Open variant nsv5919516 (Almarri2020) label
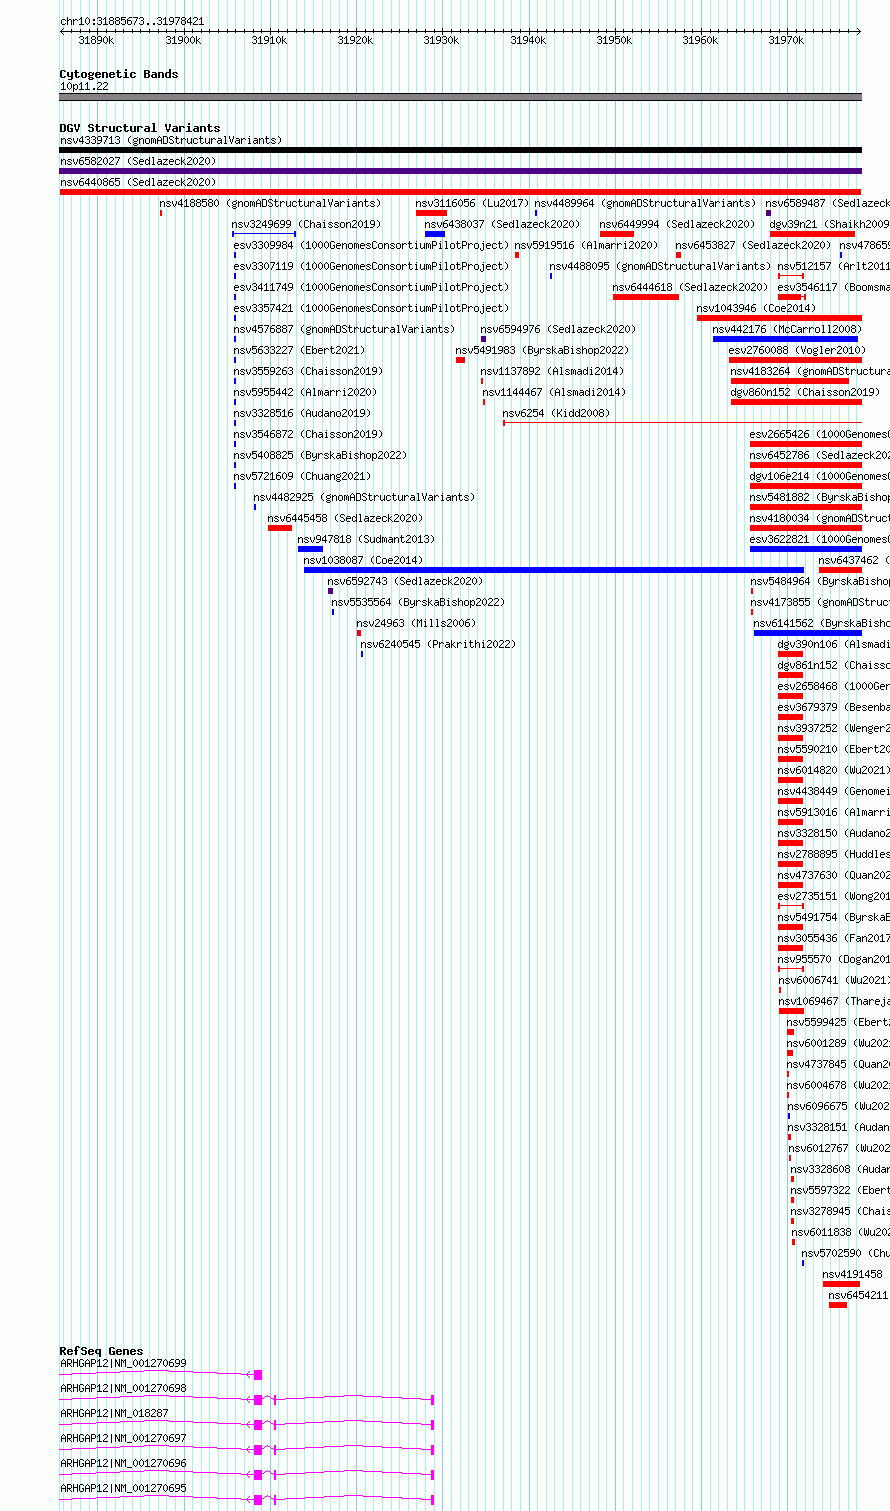The width and height of the screenshot is (890, 1511). [x=586, y=245]
